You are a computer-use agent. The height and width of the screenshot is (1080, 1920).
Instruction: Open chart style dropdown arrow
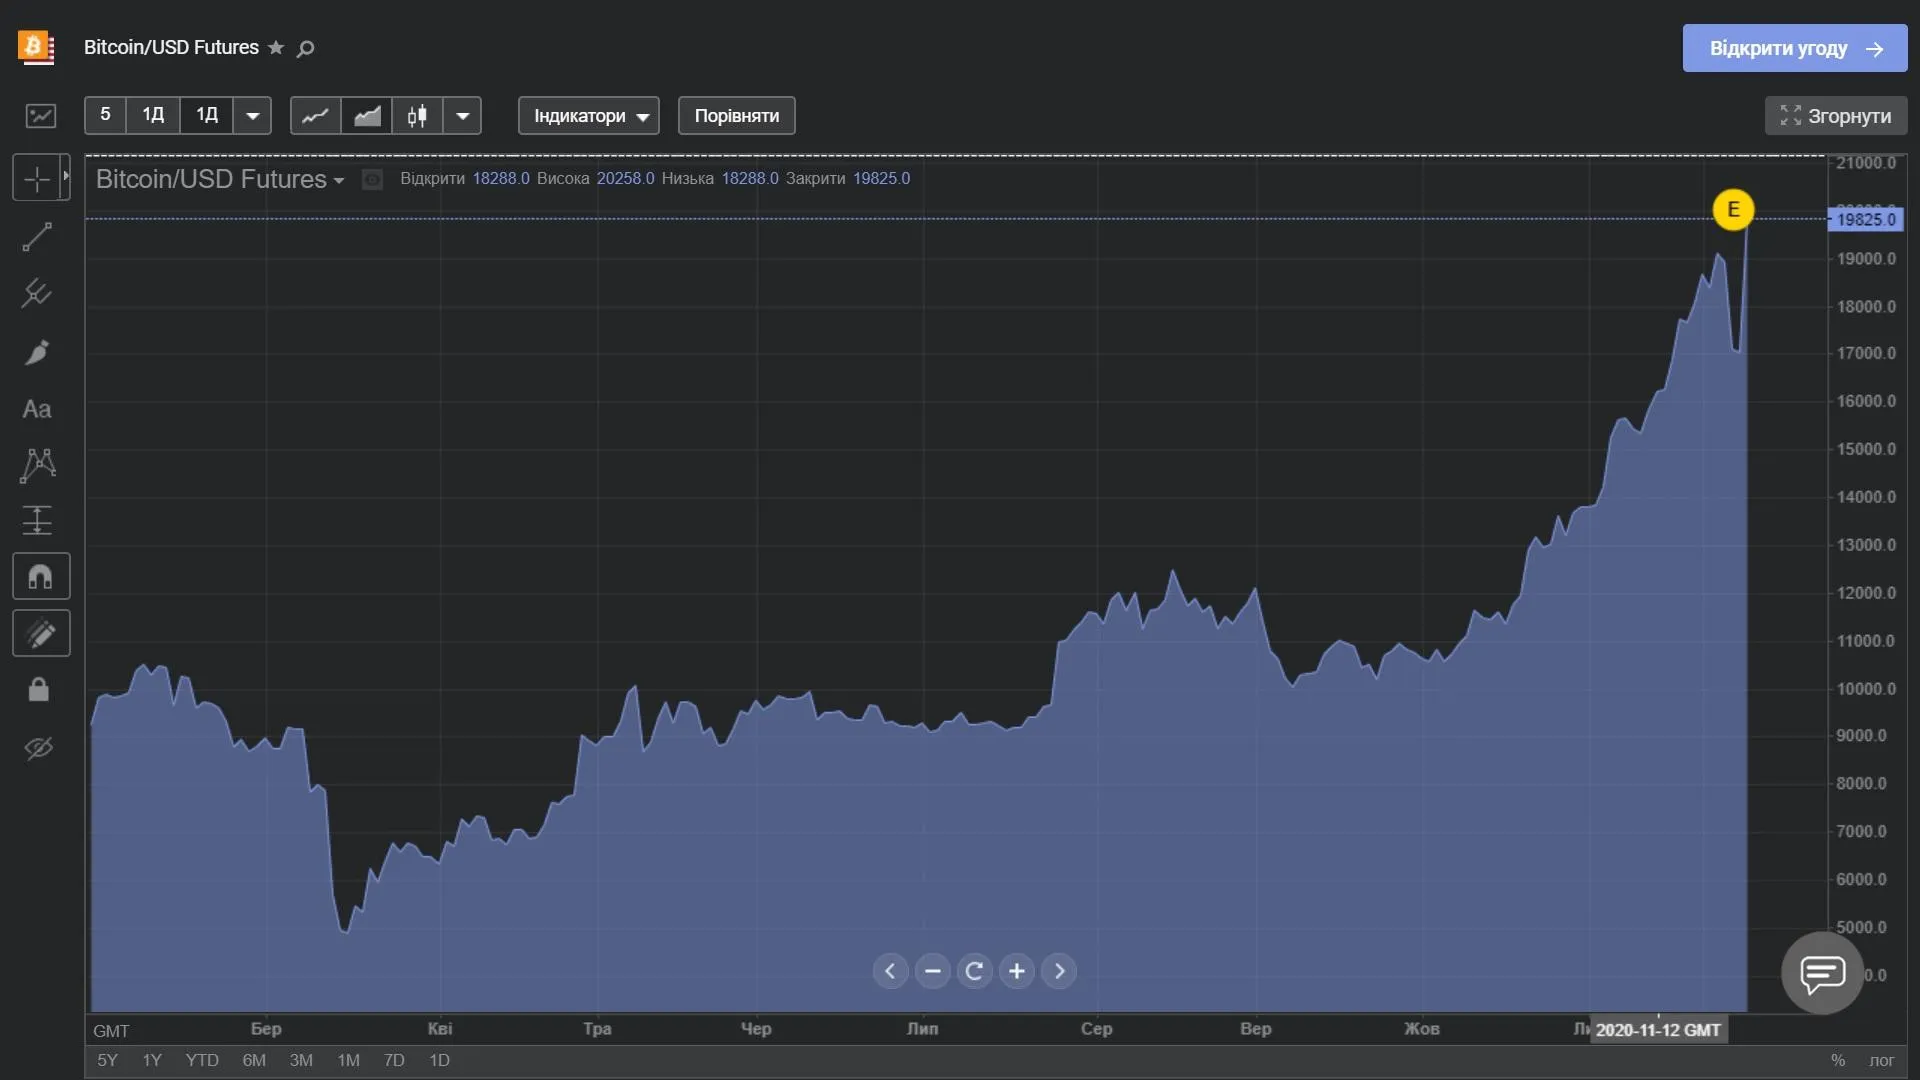[x=462, y=116]
